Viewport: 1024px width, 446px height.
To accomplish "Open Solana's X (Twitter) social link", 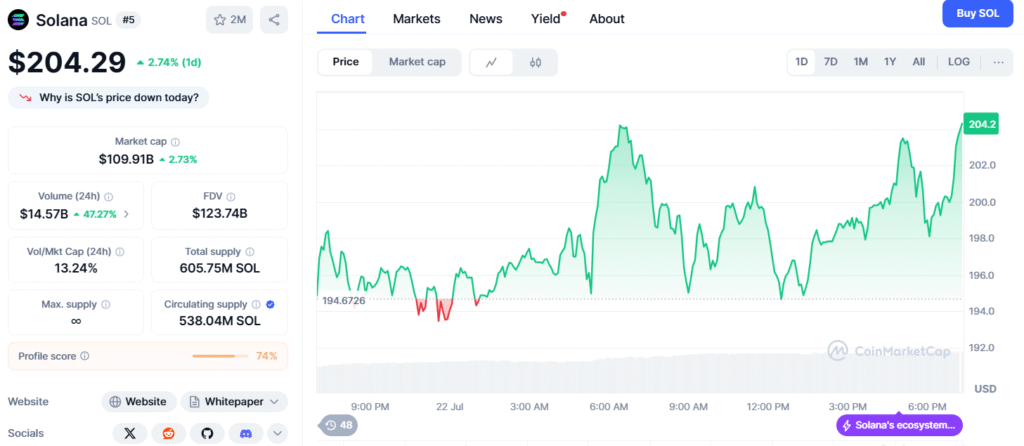I will (129, 433).
